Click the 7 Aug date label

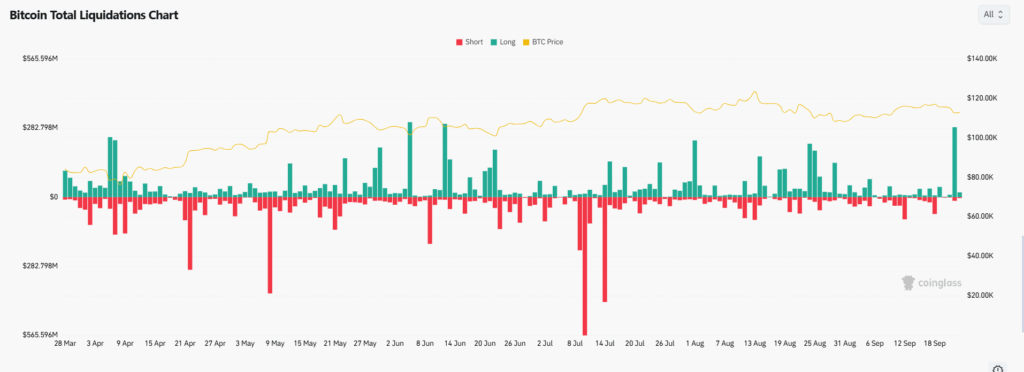[x=725, y=343]
